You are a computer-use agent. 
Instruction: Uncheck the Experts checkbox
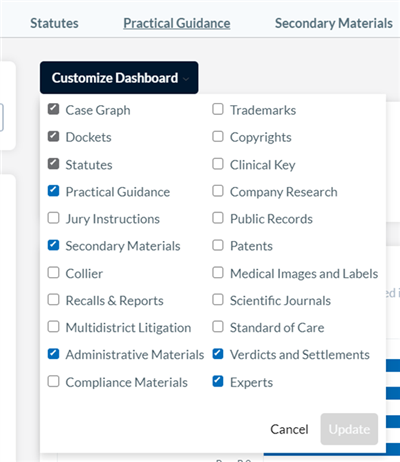click(x=218, y=381)
